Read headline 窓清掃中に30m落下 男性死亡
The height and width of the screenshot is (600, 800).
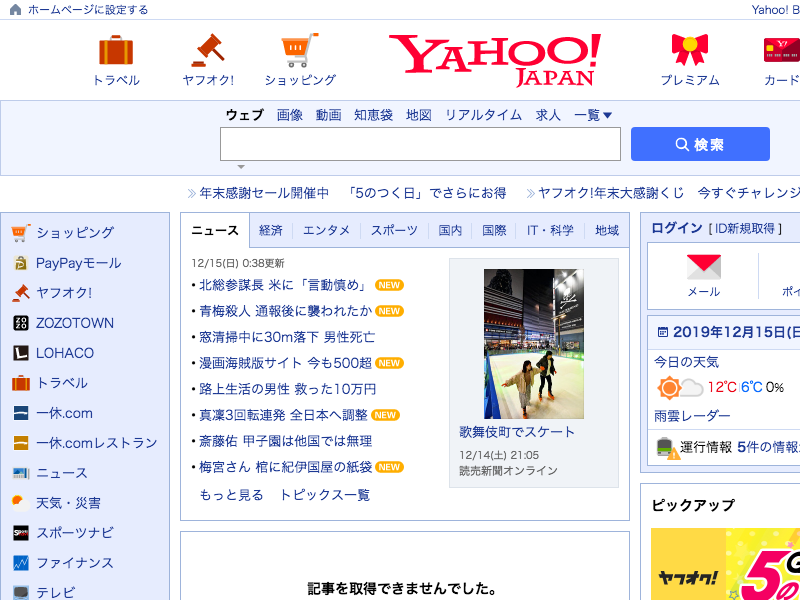[287, 337]
